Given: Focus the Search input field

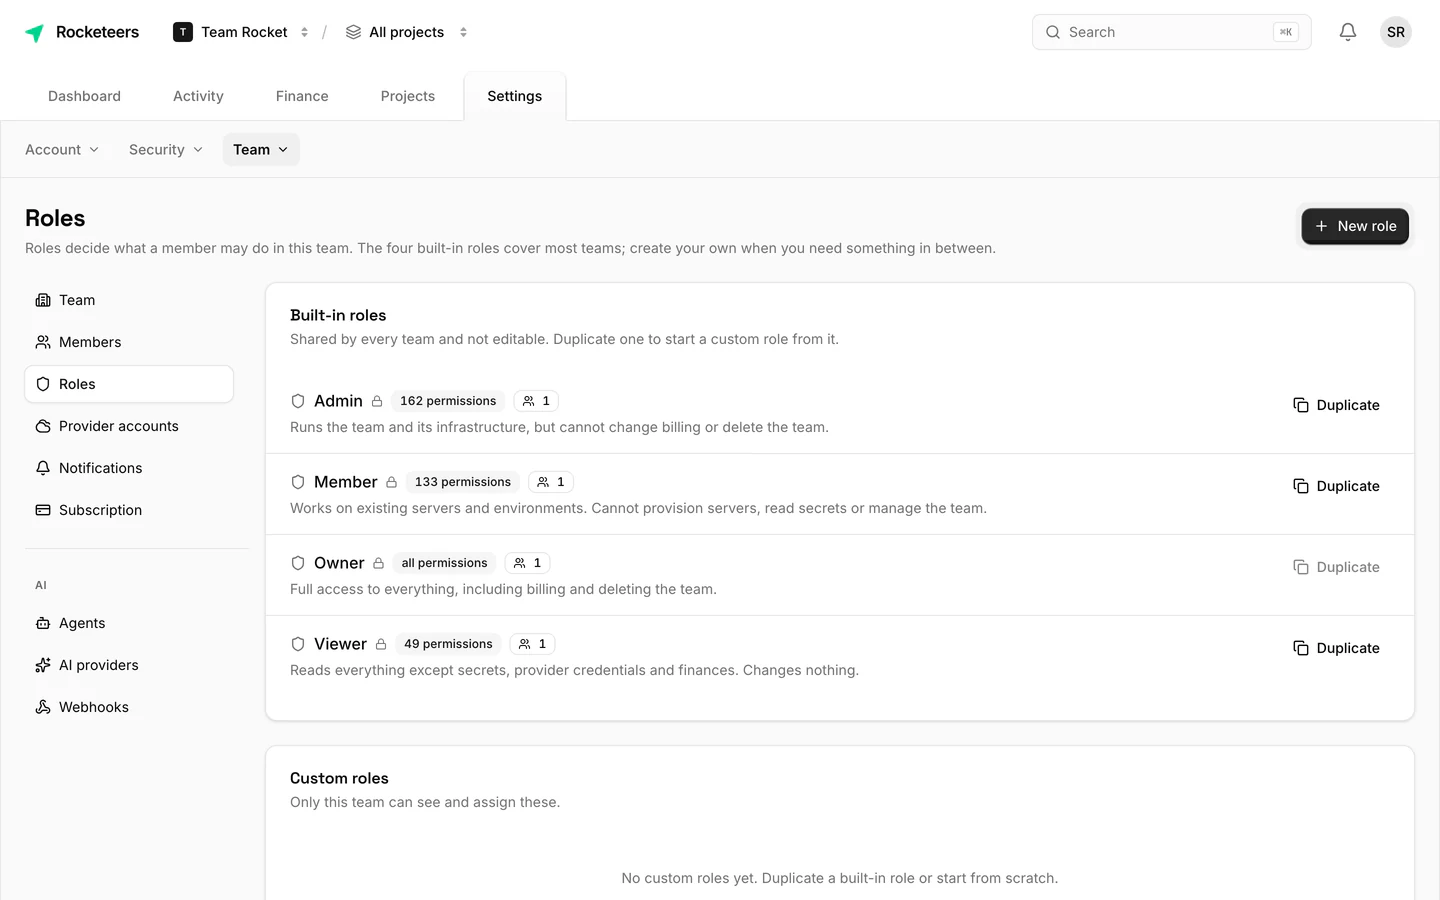Looking at the screenshot, I should (x=1171, y=32).
